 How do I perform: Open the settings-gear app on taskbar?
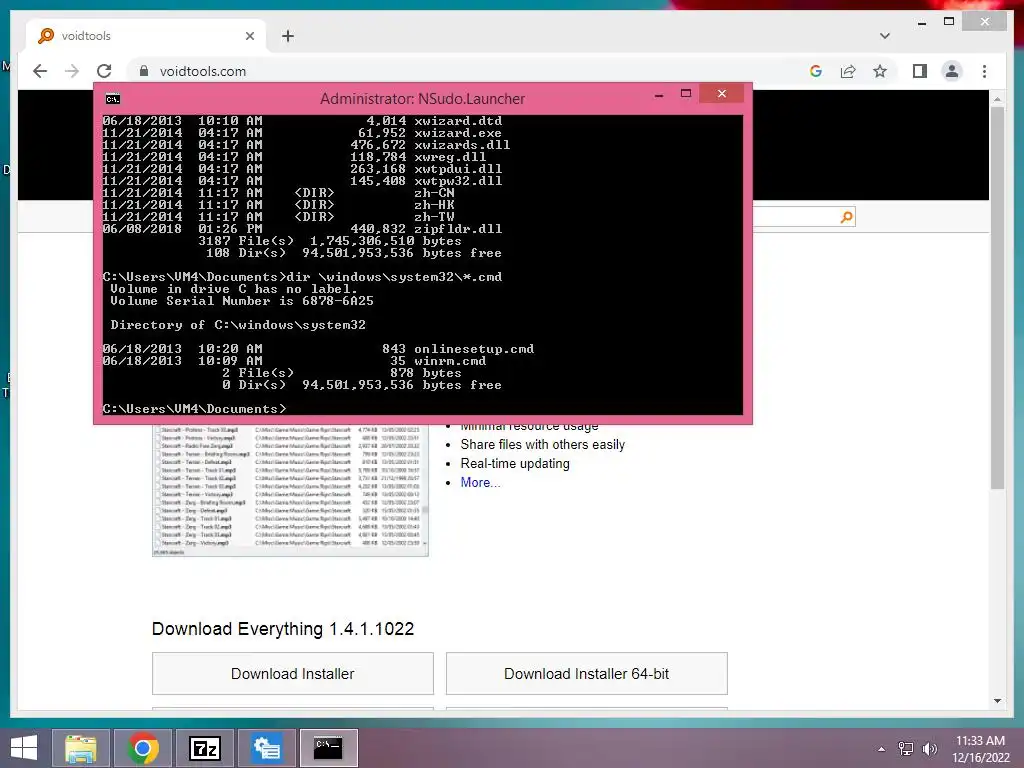[x=266, y=748]
